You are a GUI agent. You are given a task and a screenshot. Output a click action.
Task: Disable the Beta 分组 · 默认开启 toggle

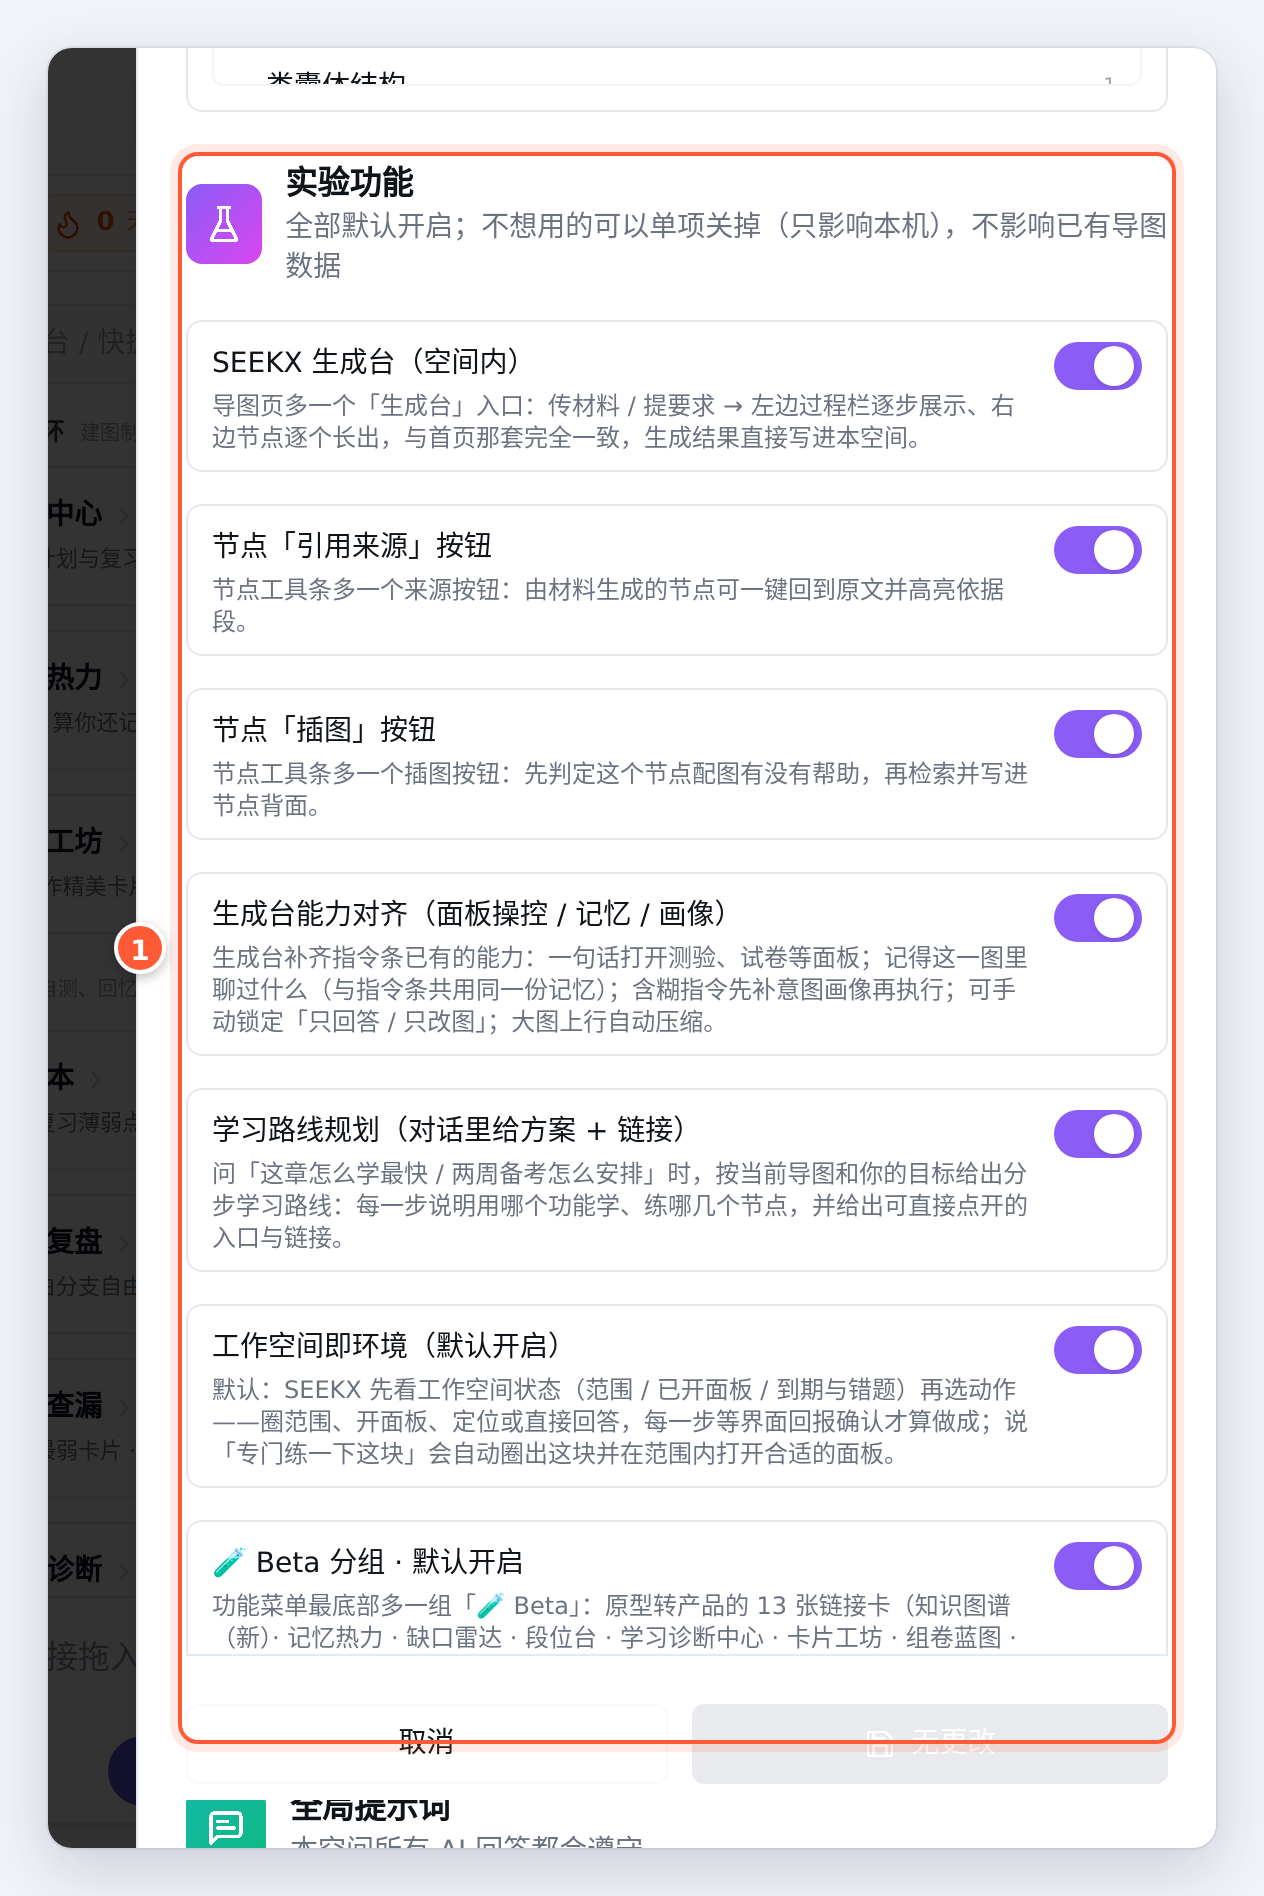coord(1098,1566)
